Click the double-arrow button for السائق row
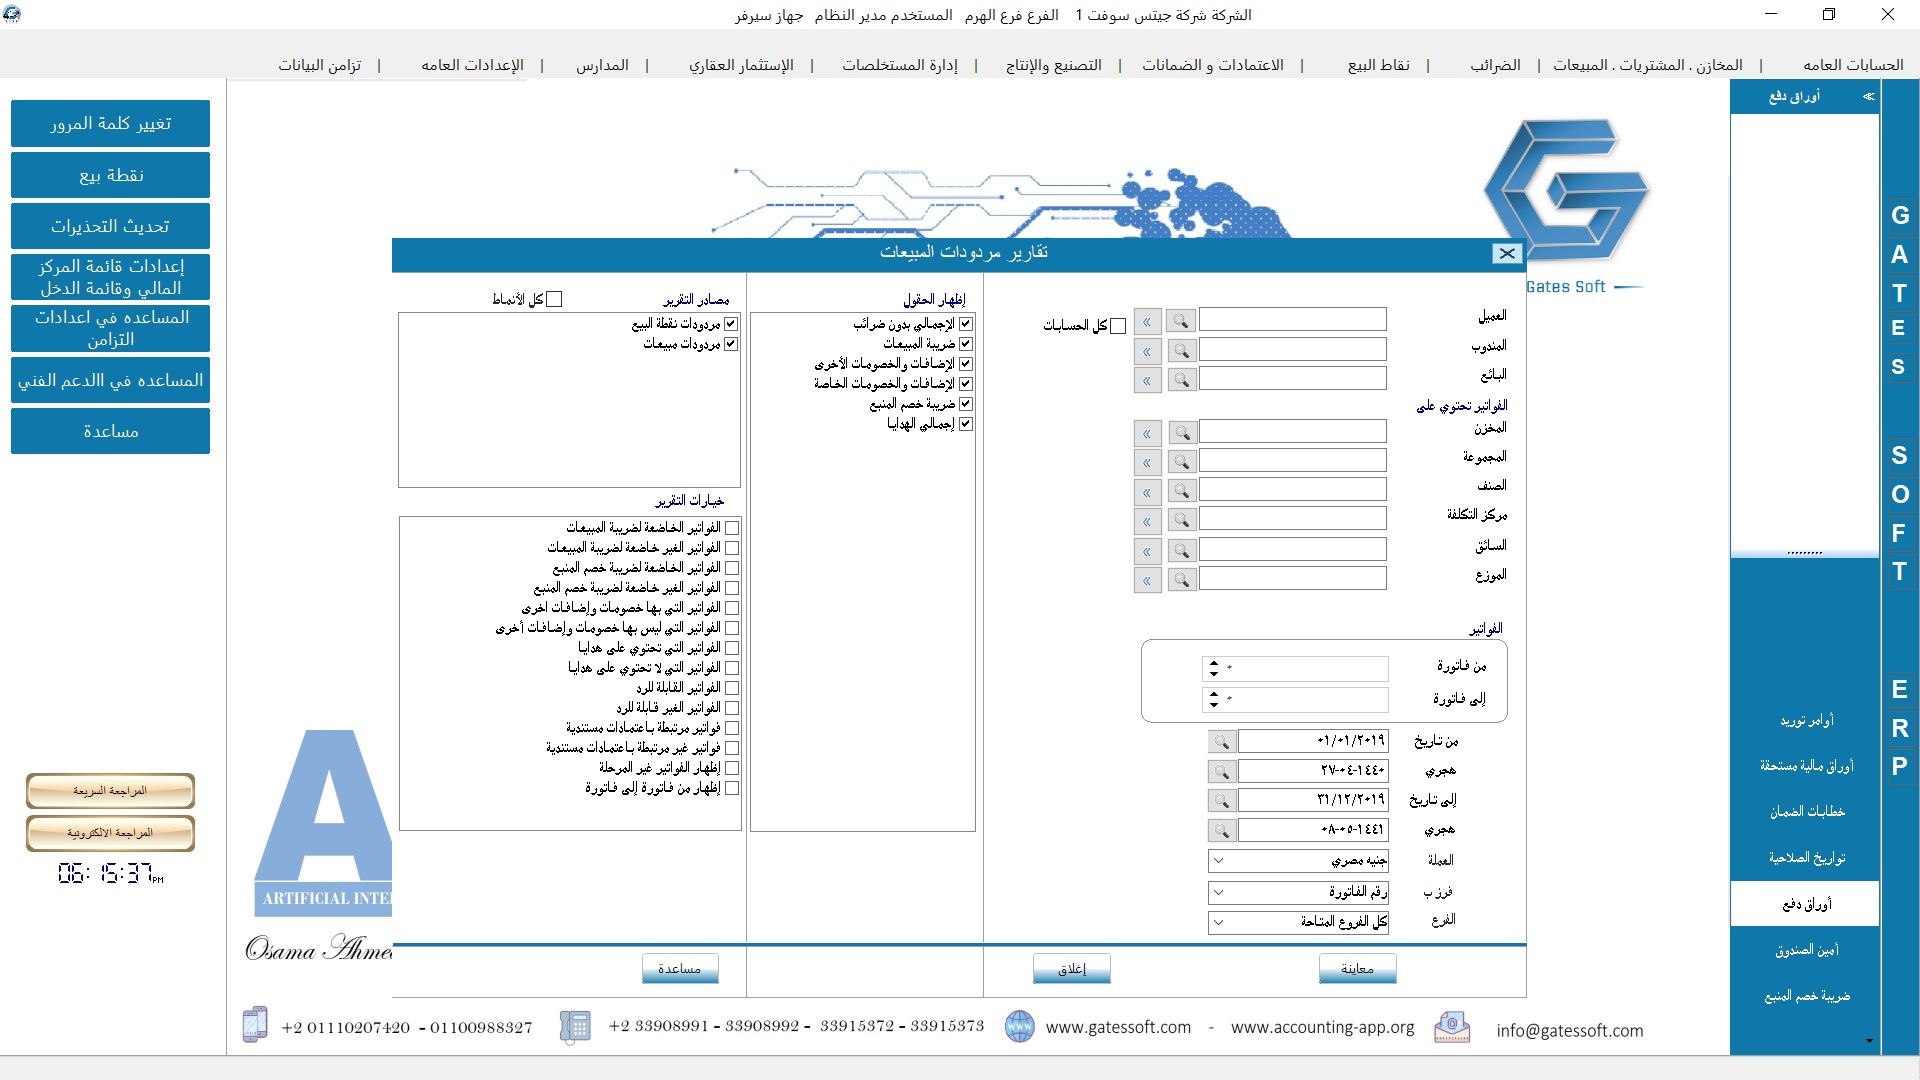This screenshot has height=1080, width=1920. pos(1147,551)
